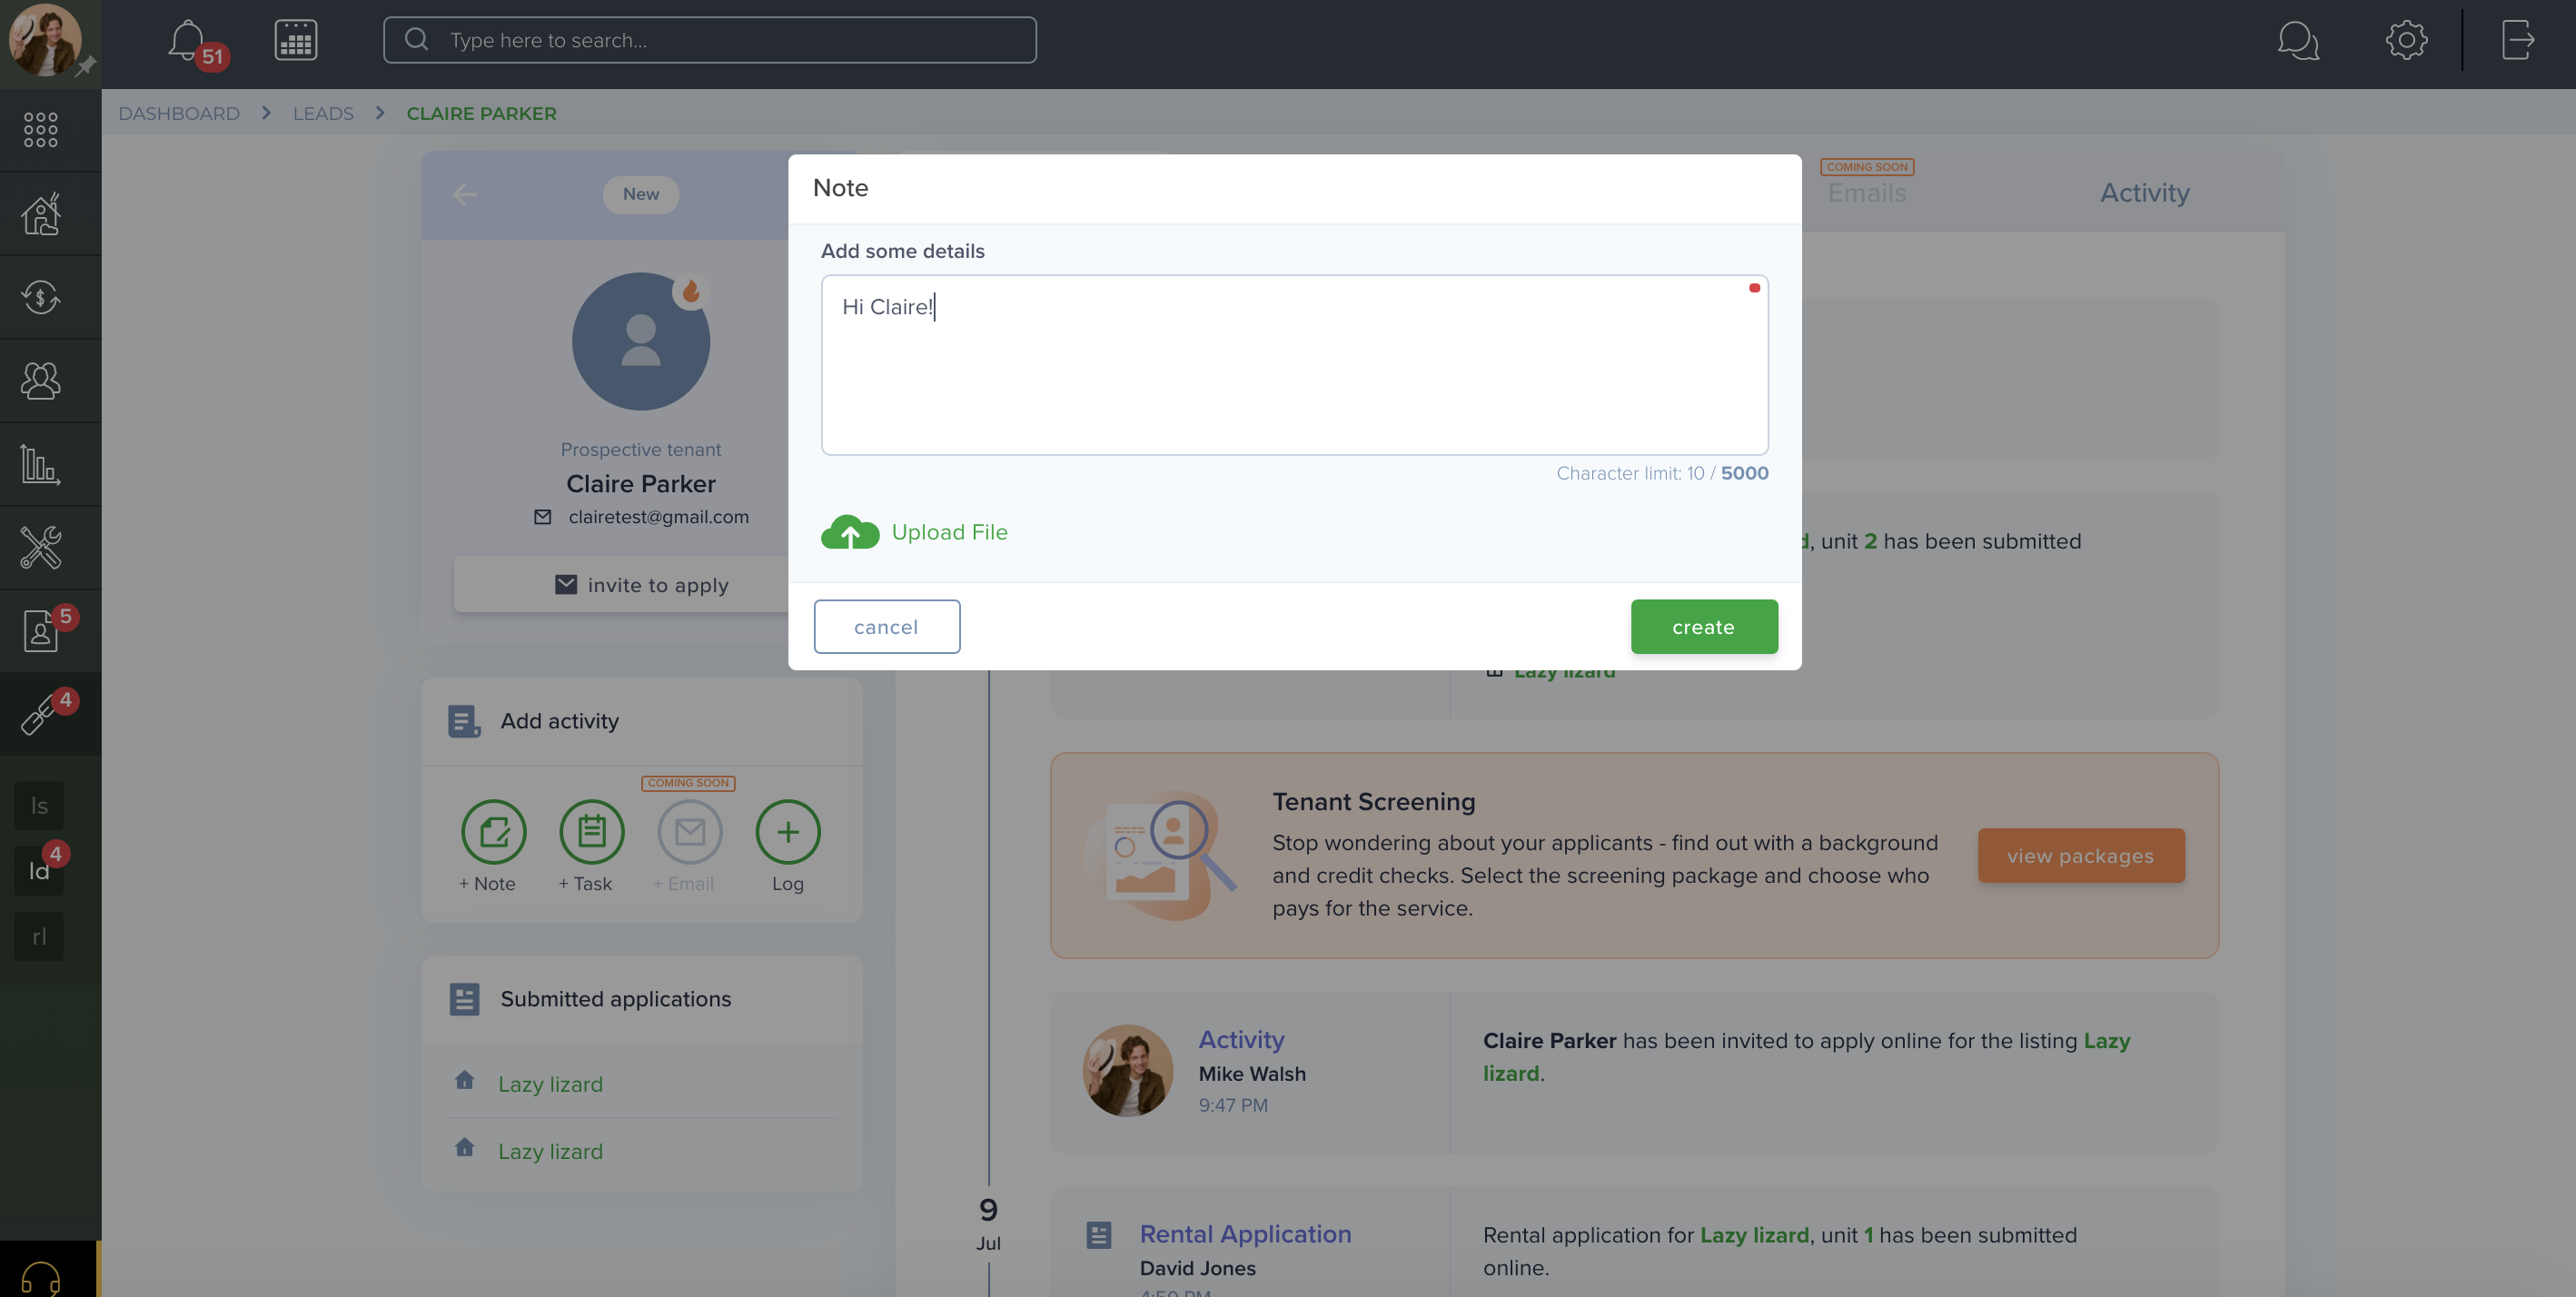This screenshot has width=2576, height=1297.
Task: Create the note
Action: 1704,627
